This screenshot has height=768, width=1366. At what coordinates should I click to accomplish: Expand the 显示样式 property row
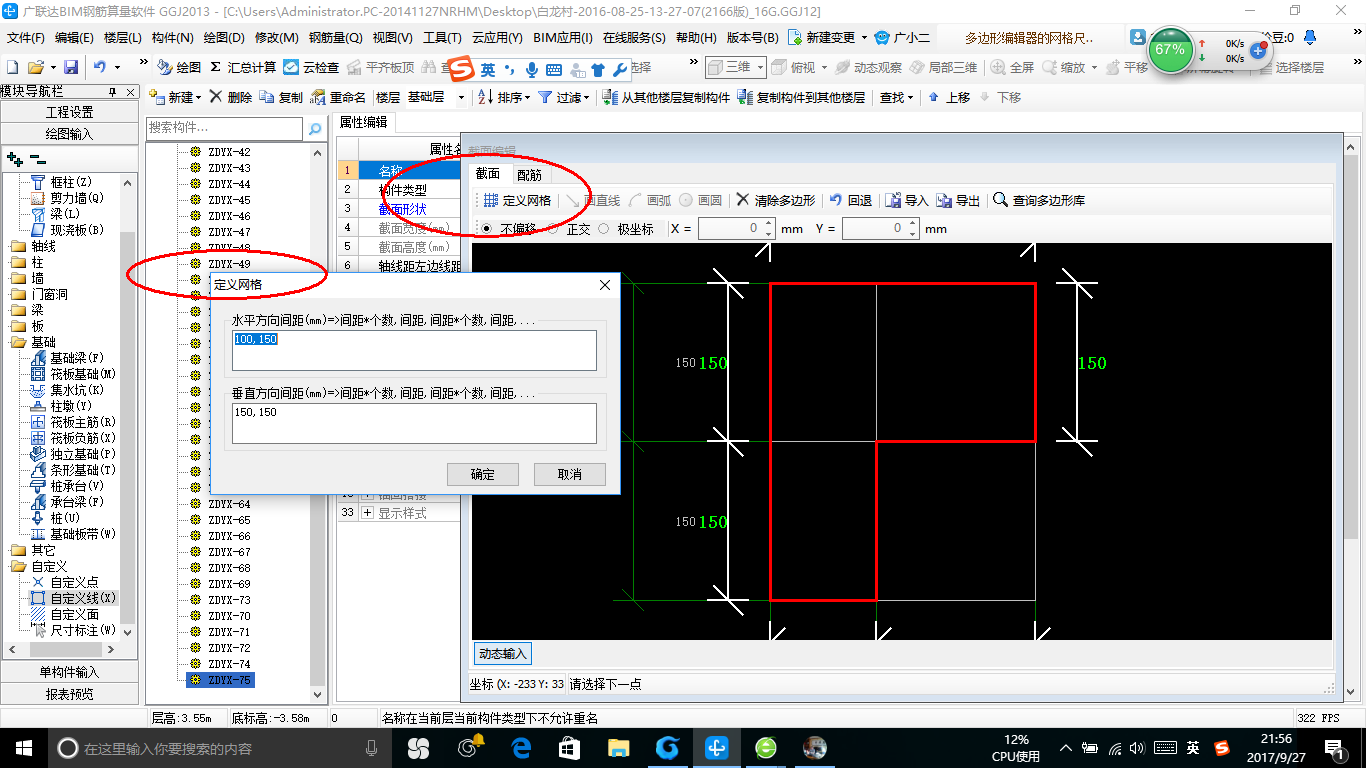click(x=367, y=513)
